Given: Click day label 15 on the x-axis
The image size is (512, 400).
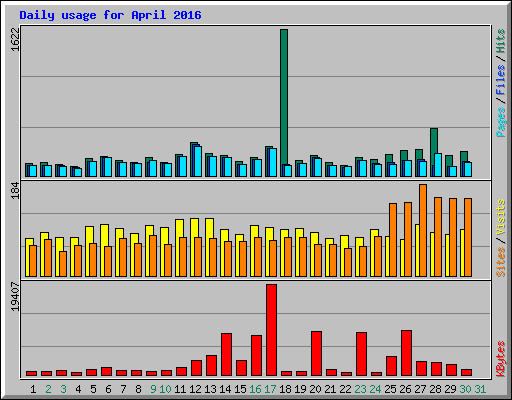Looking at the screenshot, I should tap(240, 389).
